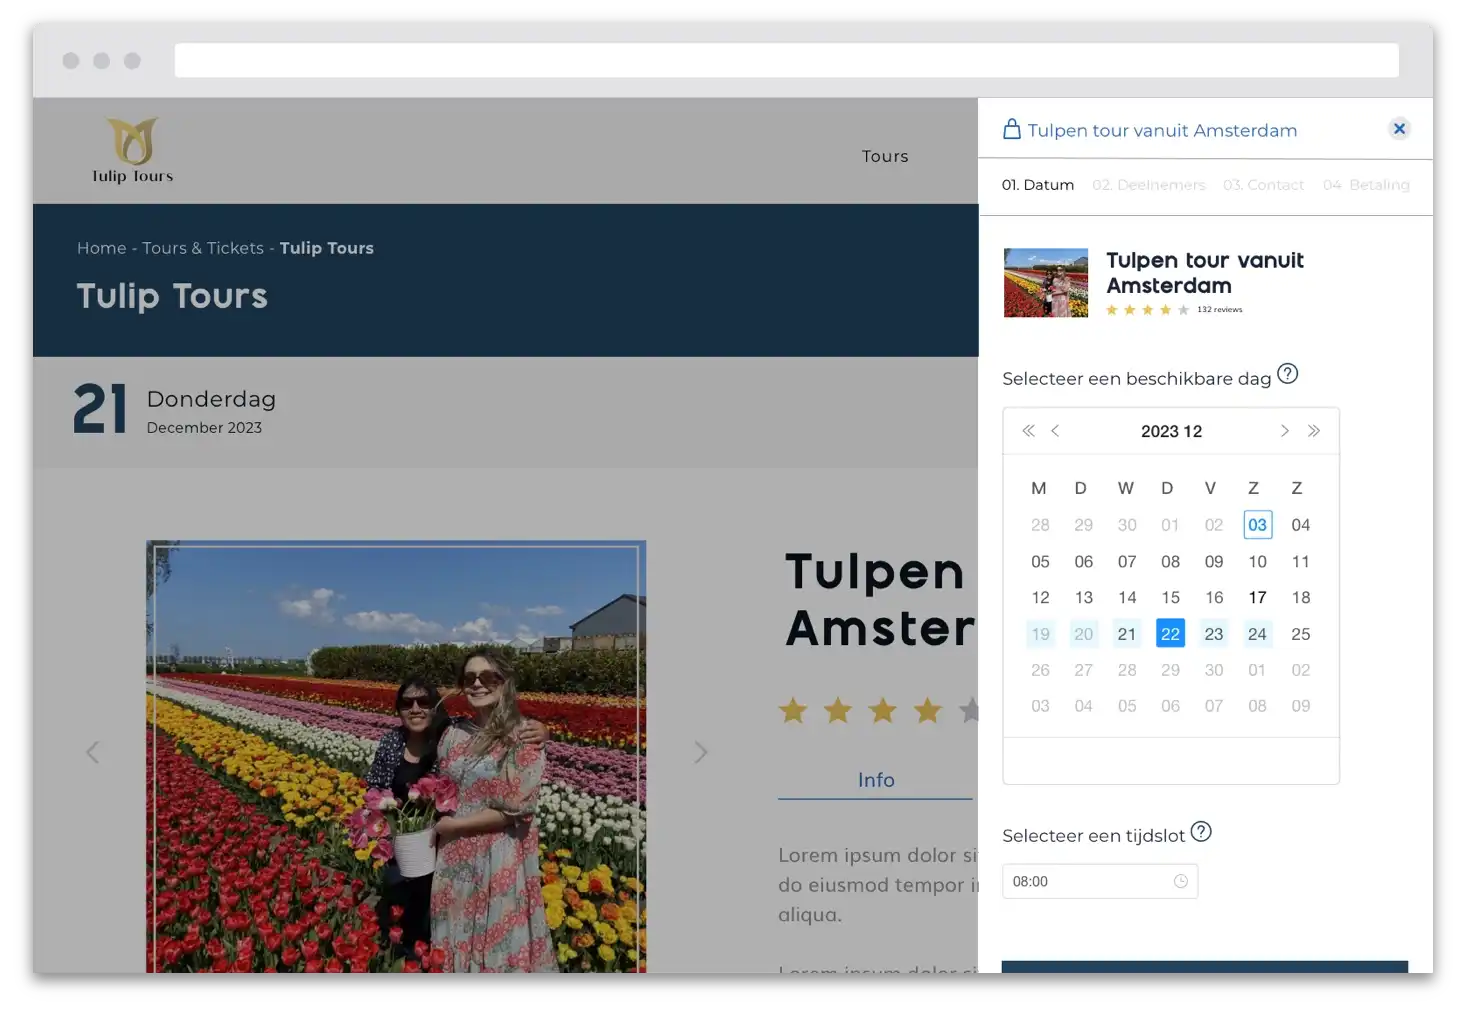Image resolution: width=1466 pixels, height=1016 pixels.
Task: Click the shopping bag icon in panel header
Action: [1012, 129]
